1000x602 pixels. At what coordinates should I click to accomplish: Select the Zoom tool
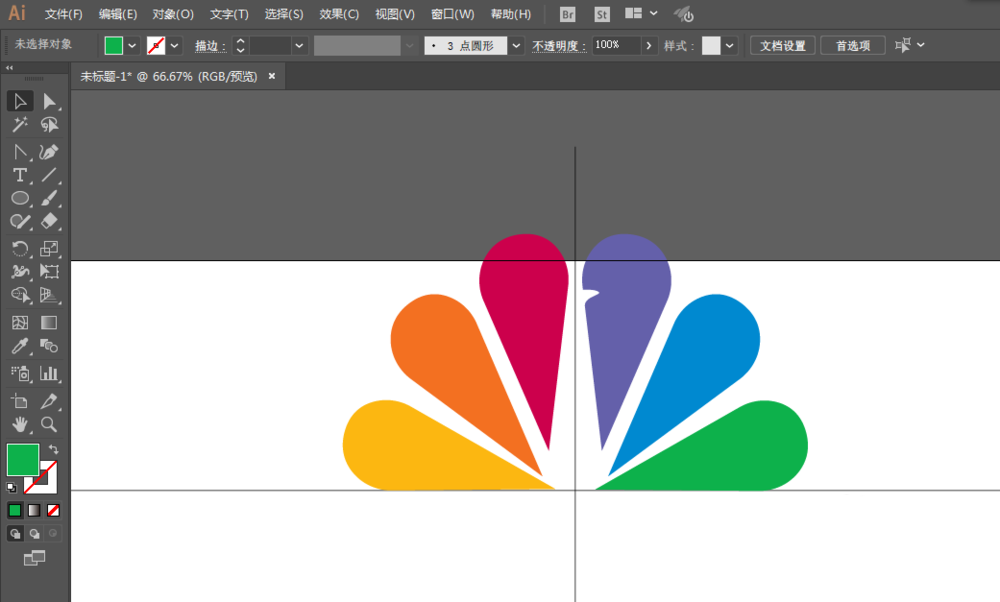coord(49,424)
